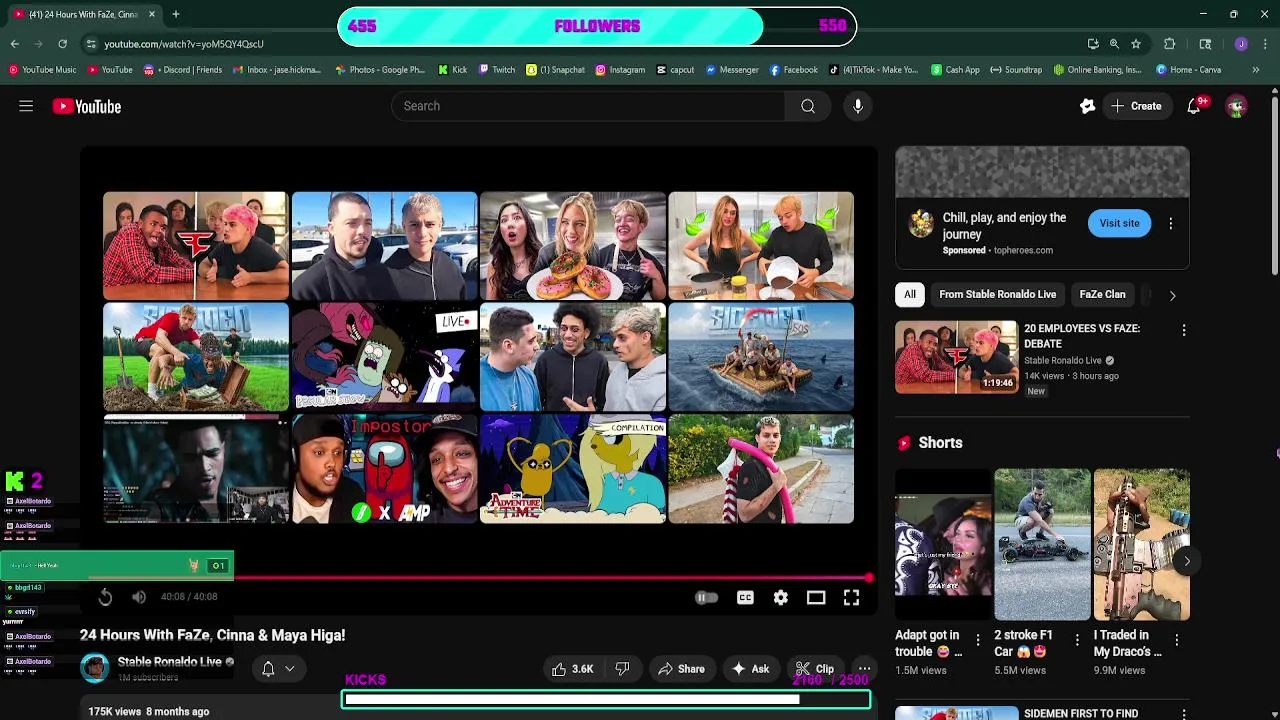
Task: Pick the Regular Show live end-screen video
Action: pos(385,358)
